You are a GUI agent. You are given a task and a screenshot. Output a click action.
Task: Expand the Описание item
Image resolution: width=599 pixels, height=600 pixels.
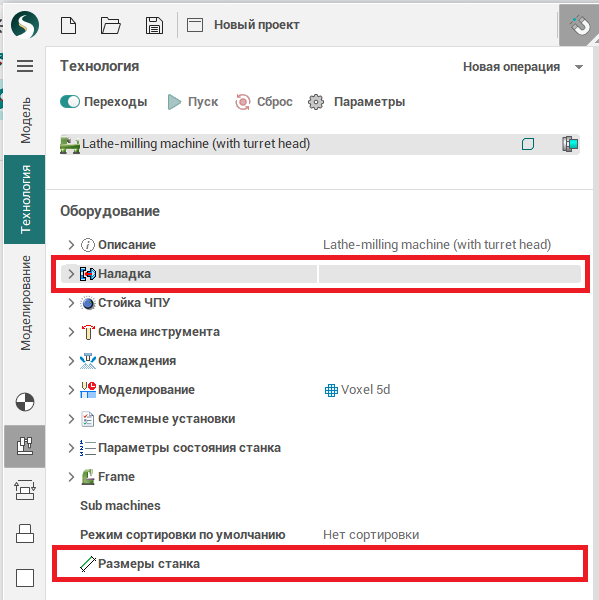[x=71, y=245]
